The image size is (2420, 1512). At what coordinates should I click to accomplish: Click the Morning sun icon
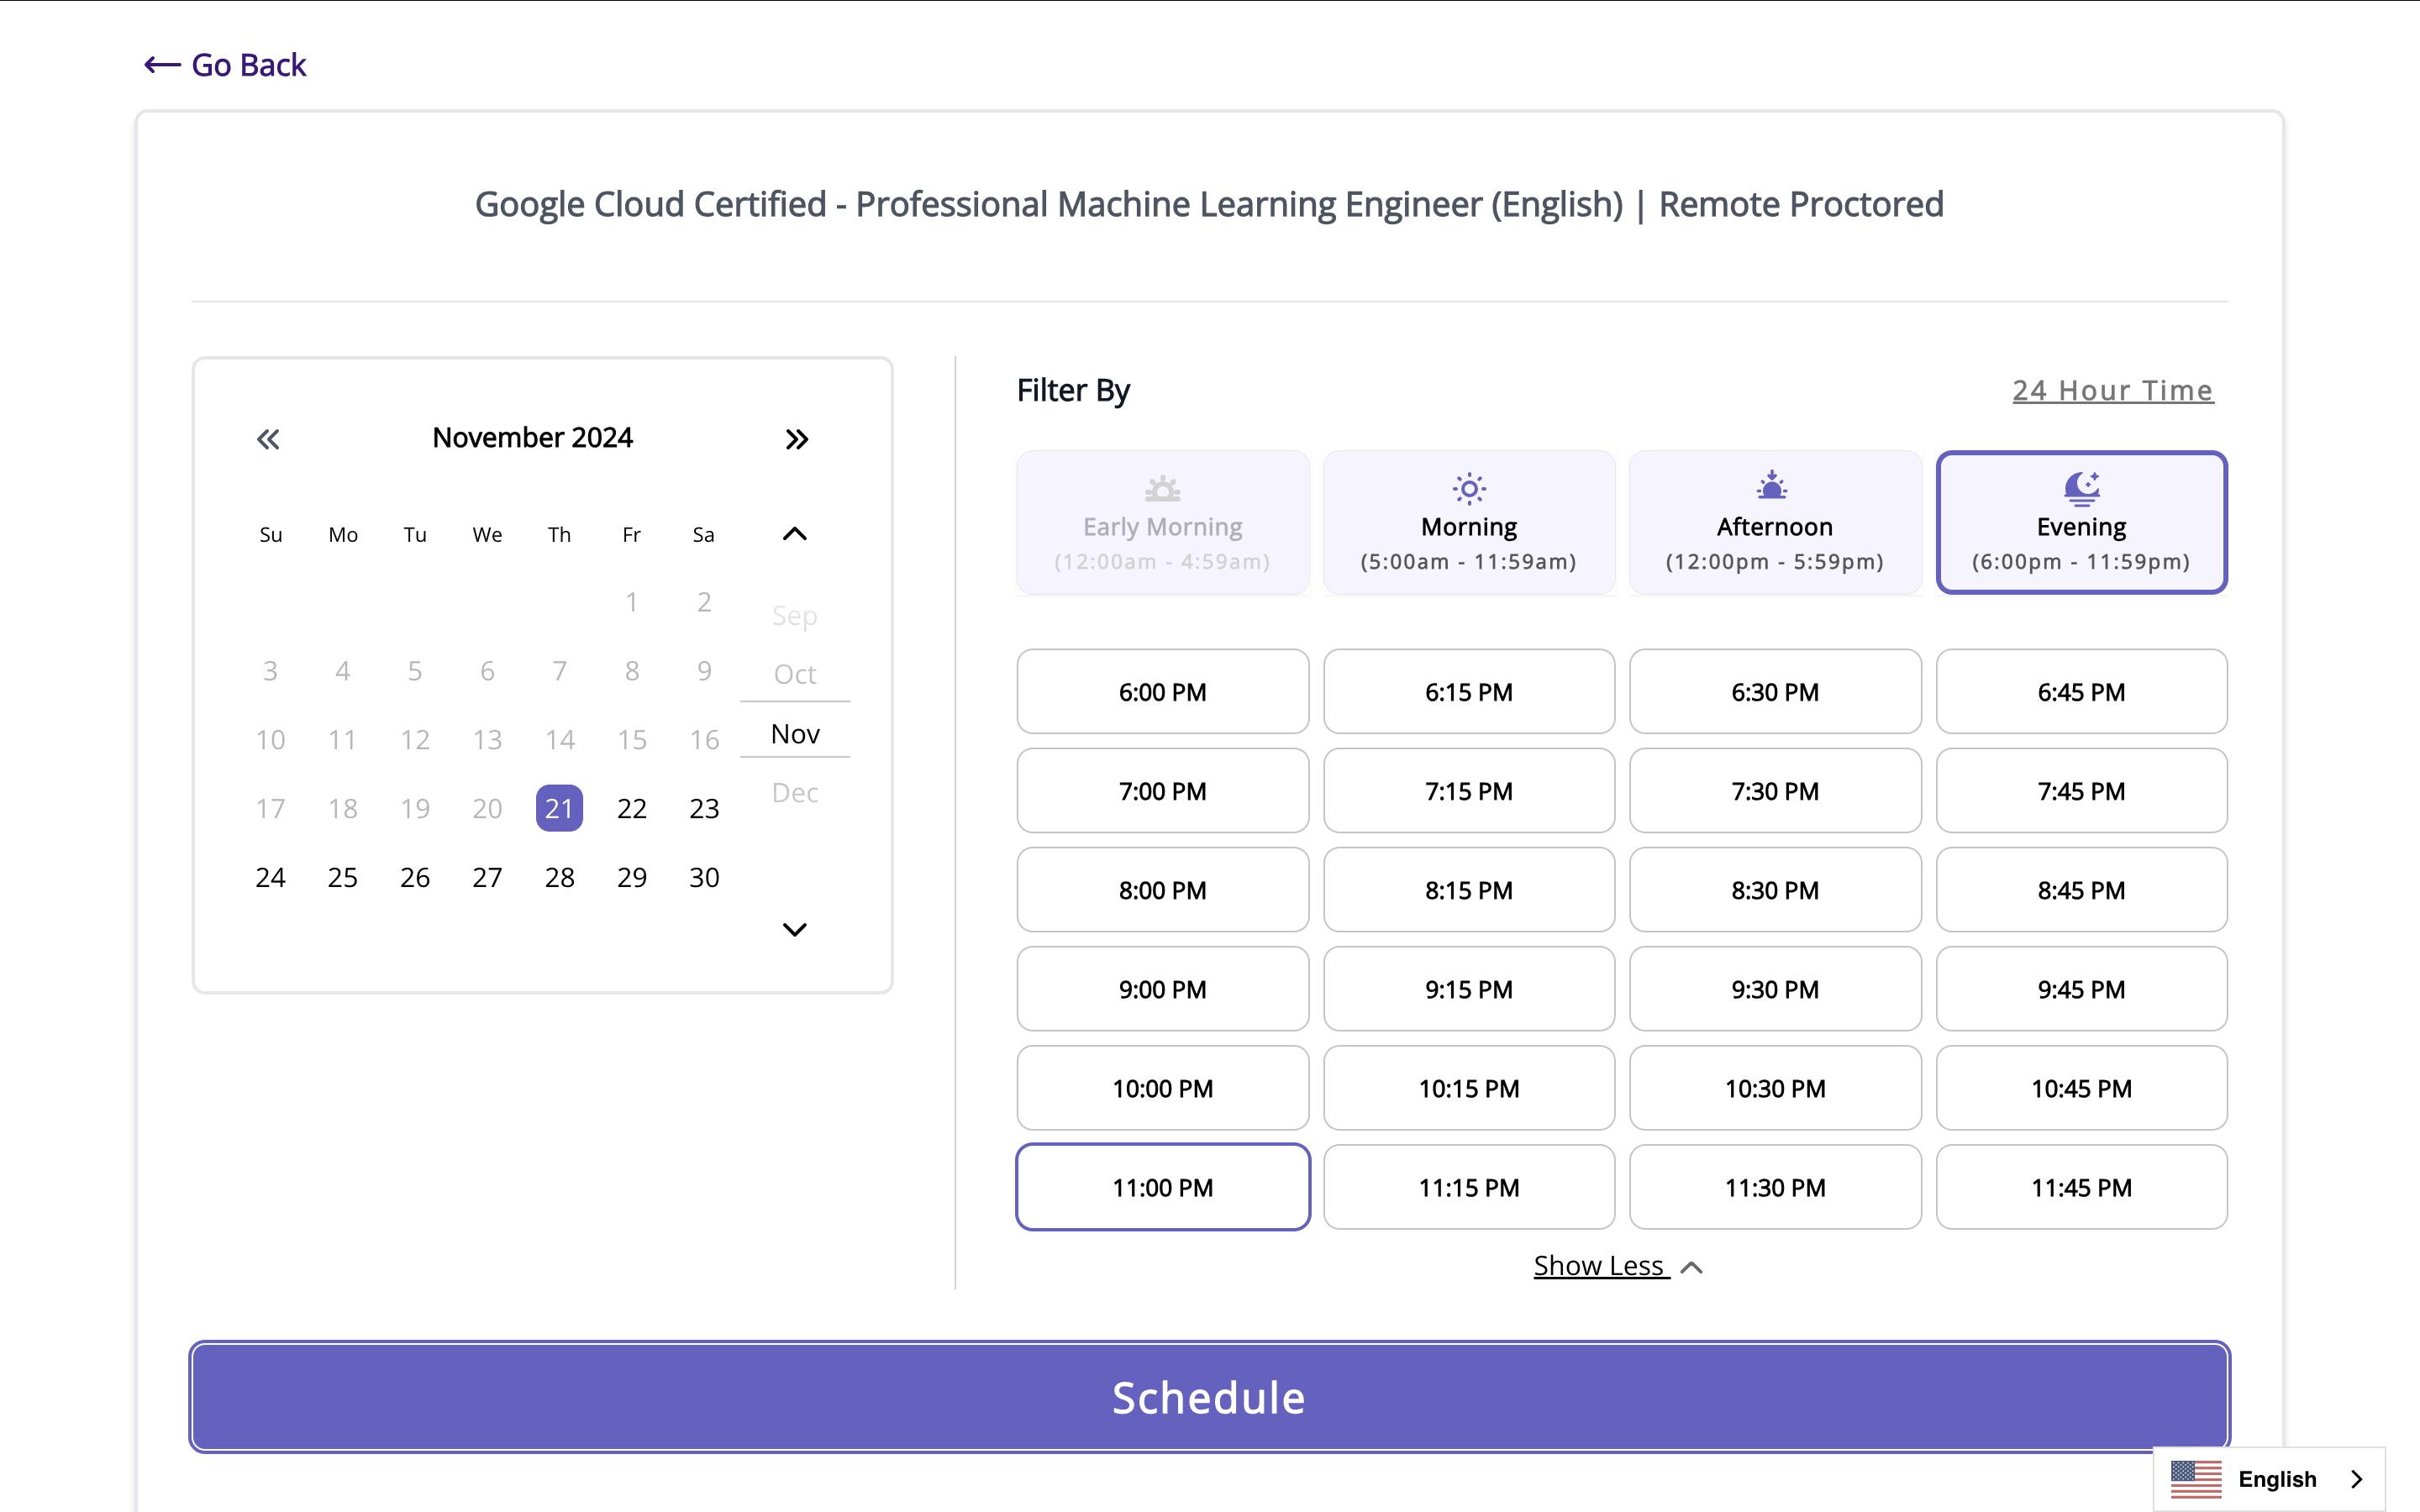click(1468, 489)
